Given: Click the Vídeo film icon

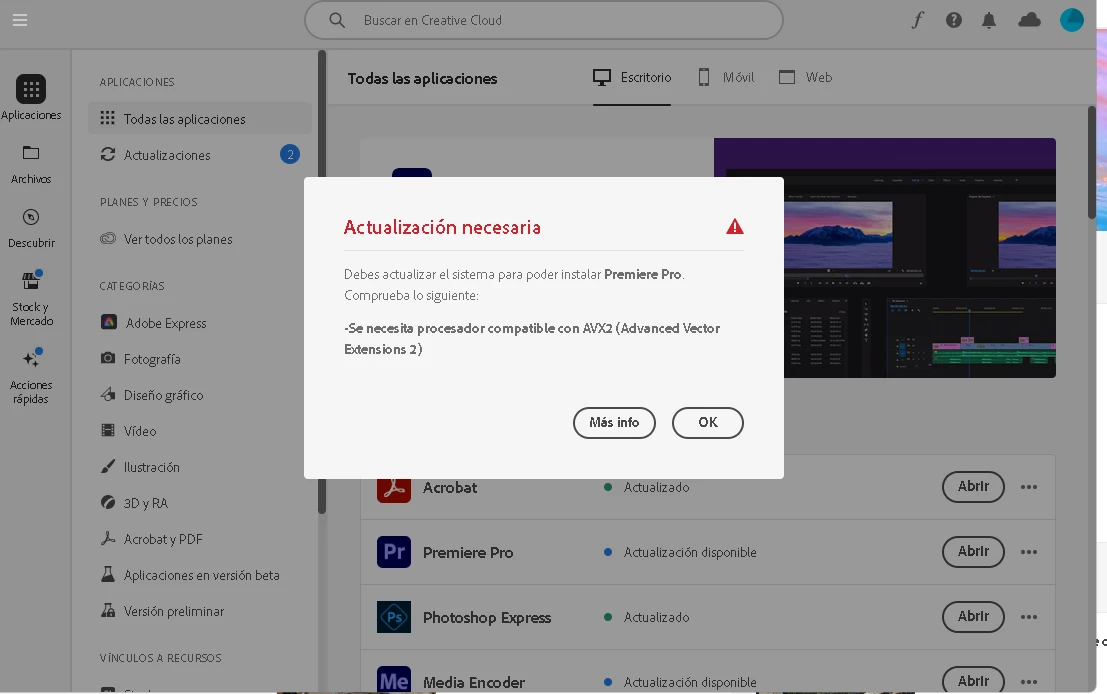Looking at the screenshot, I should point(108,430).
